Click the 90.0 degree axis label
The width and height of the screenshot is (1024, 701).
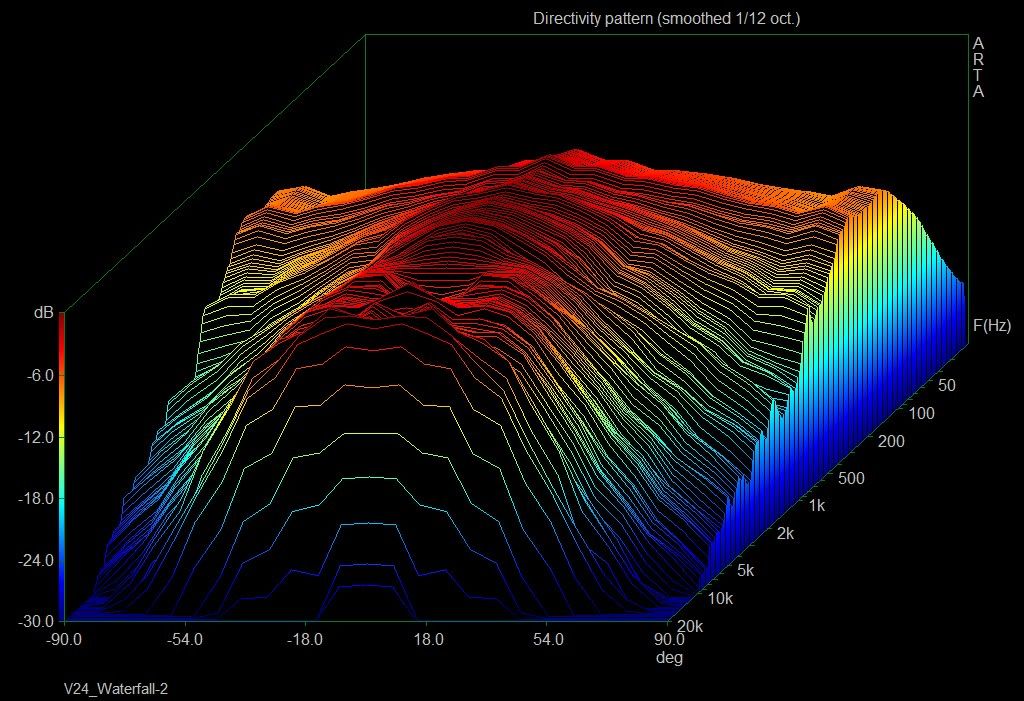[670, 638]
